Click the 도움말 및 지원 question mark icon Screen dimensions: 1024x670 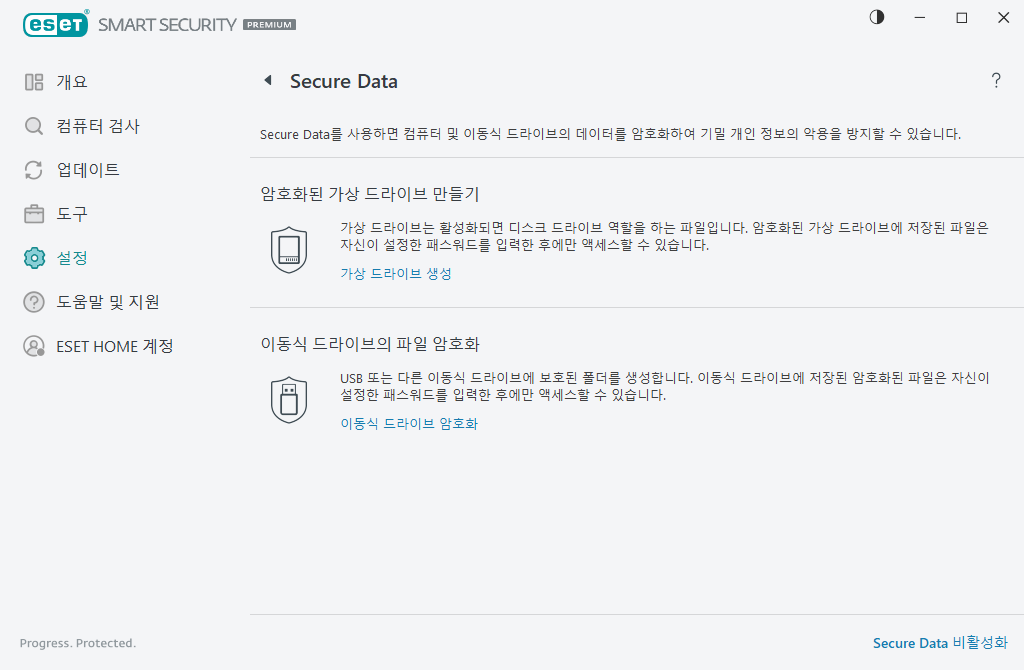tap(33, 302)
